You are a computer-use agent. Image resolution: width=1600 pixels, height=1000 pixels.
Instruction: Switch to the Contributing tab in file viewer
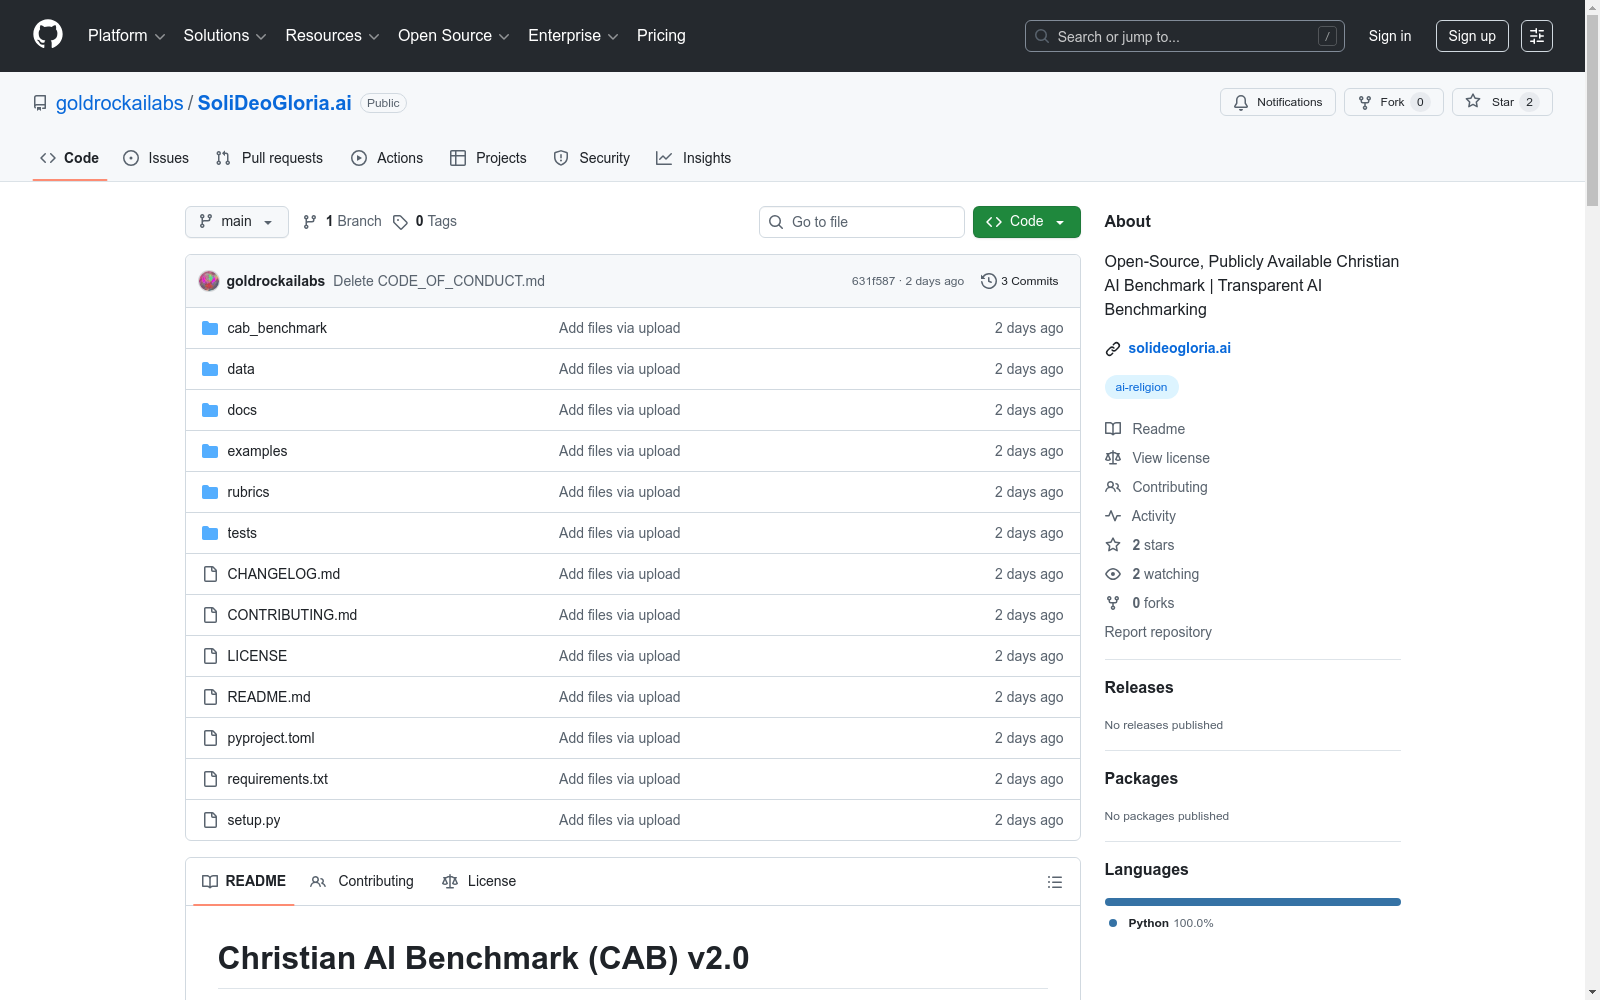(362, 881)
